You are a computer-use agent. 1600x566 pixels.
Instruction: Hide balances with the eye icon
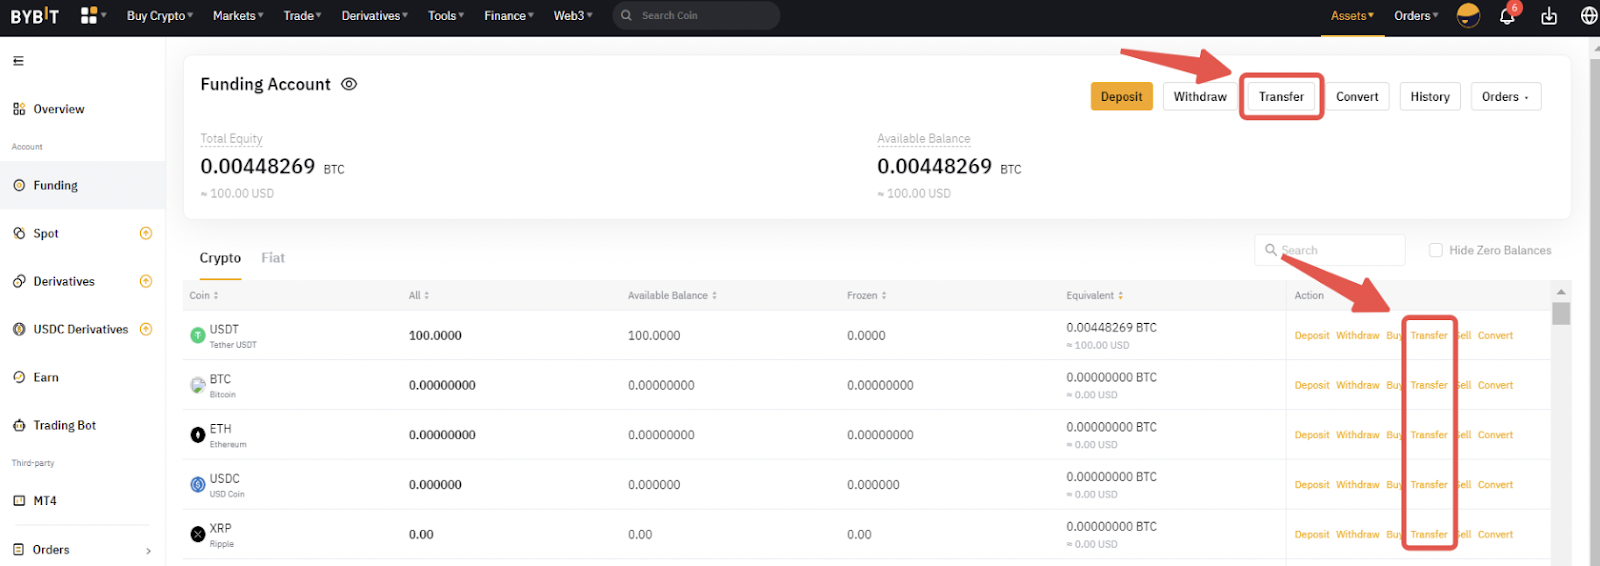[349, 84]
